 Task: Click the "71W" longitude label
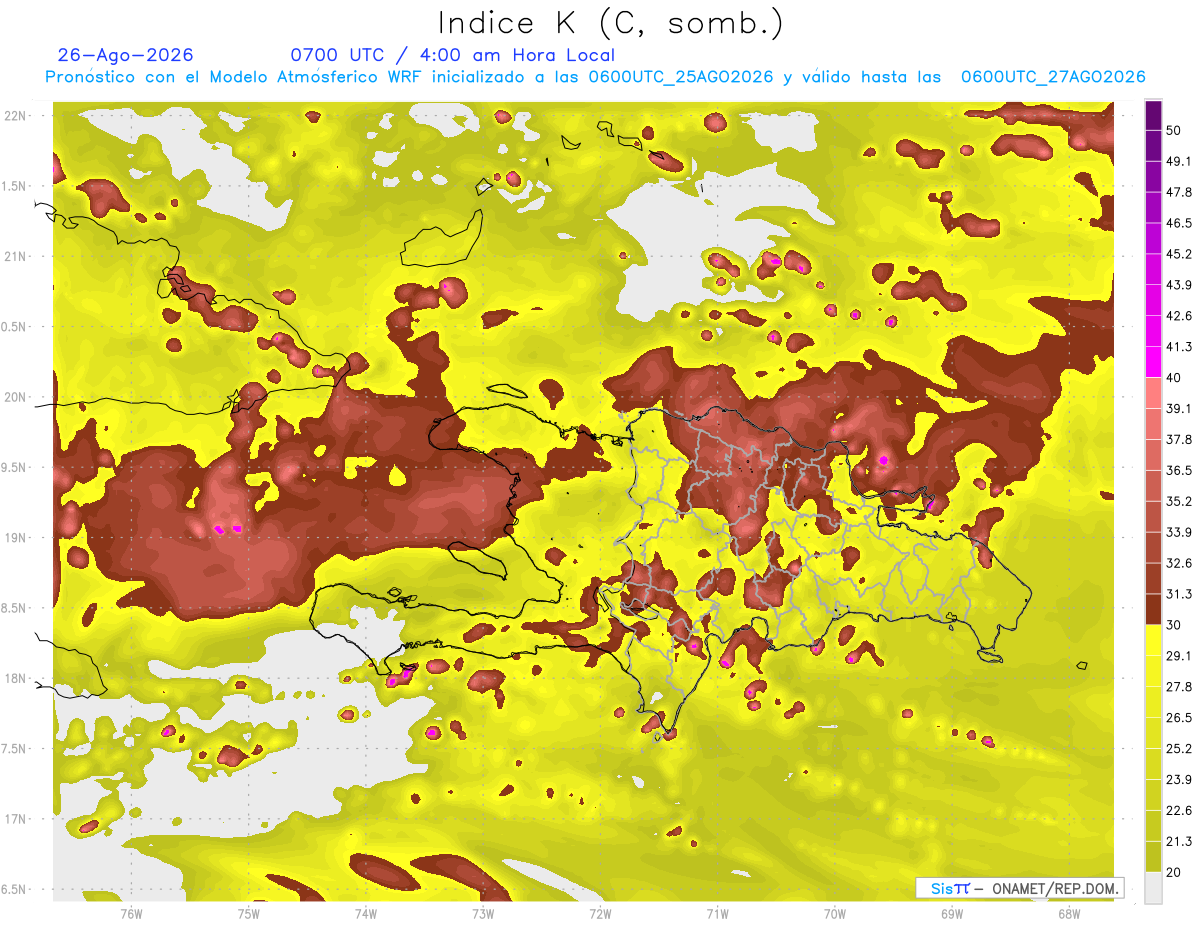pyautogui.click(x=716, y=913)
